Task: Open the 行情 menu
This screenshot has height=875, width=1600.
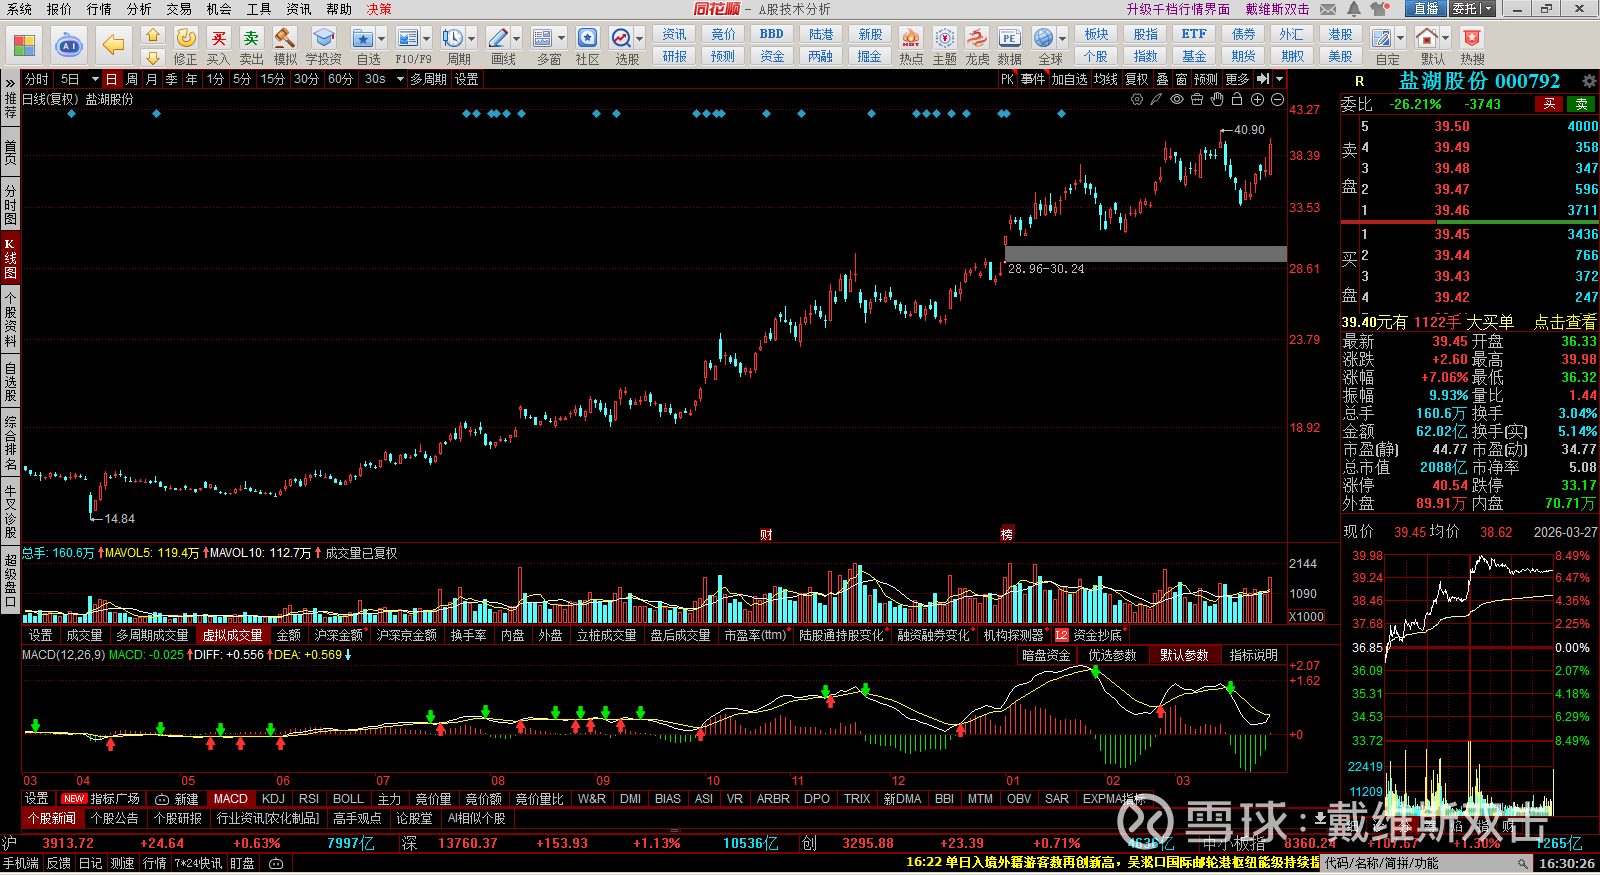Action: [x=99, y=9]
